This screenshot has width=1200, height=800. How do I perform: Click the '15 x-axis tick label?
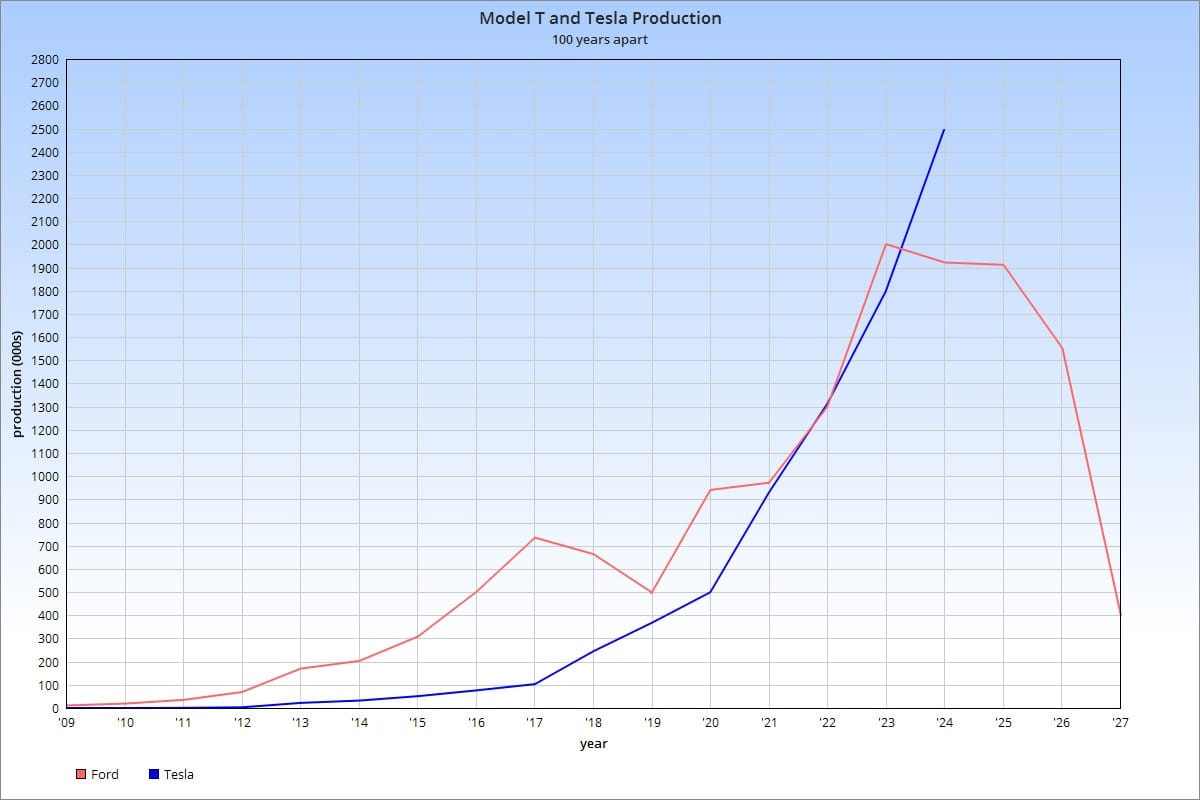tap(418, 721)
